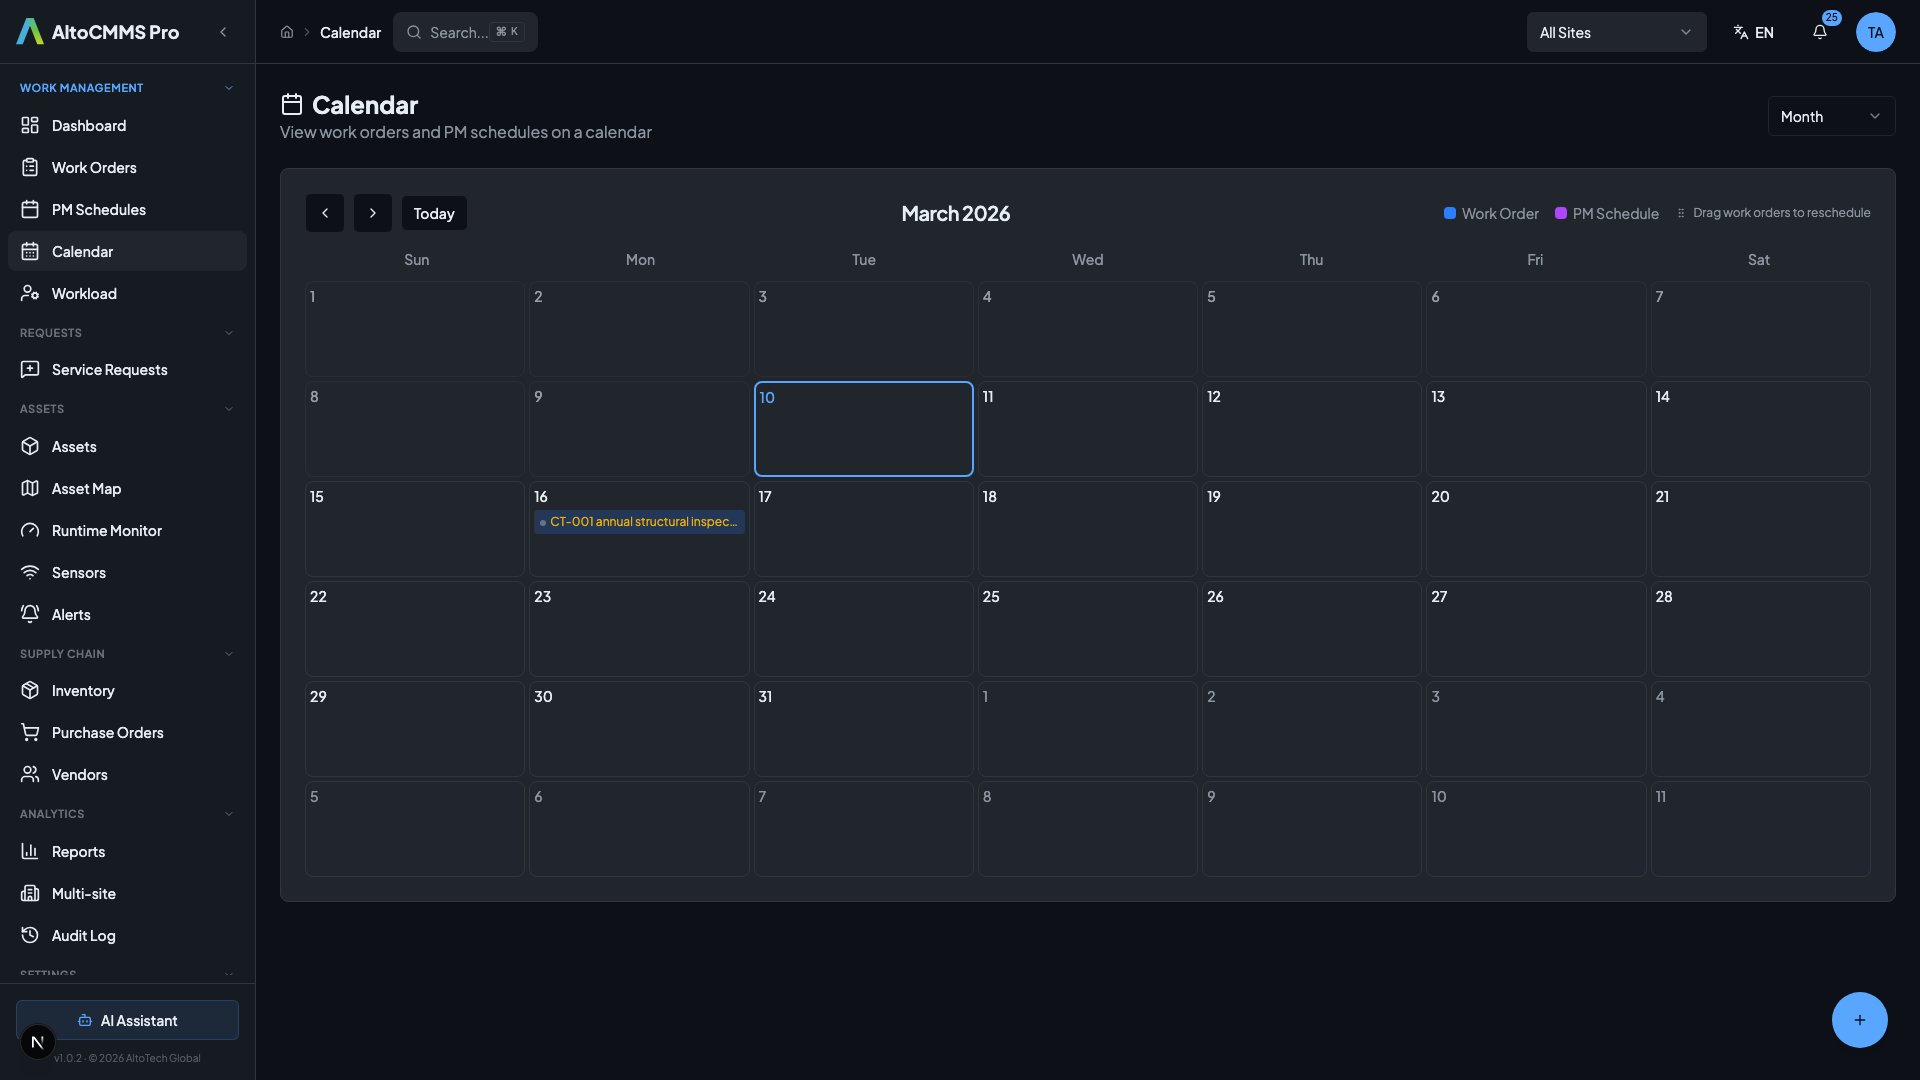
Task: Check the Sensors page
Action: [x=78, y=572]
